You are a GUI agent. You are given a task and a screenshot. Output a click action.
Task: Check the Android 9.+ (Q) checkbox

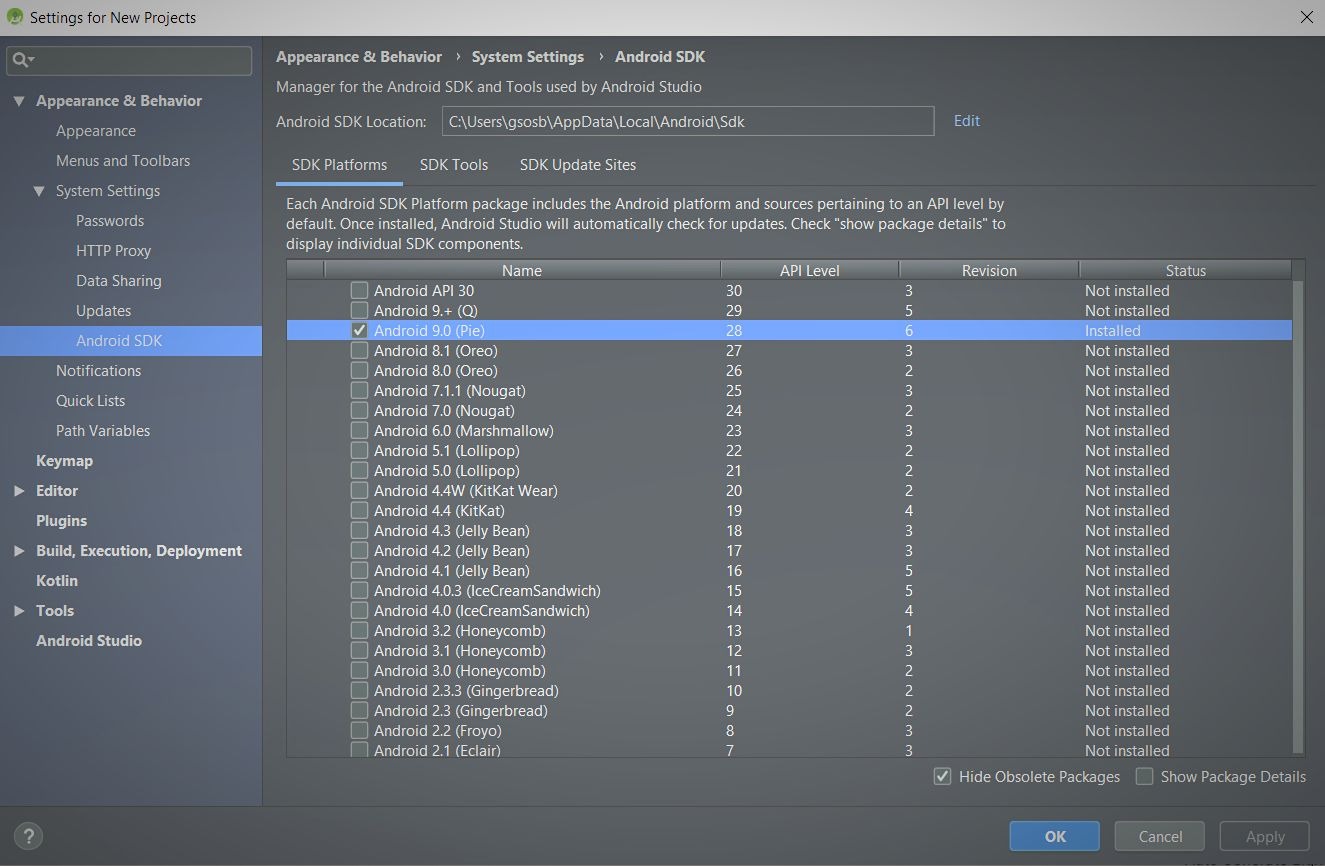click(359, 310)
